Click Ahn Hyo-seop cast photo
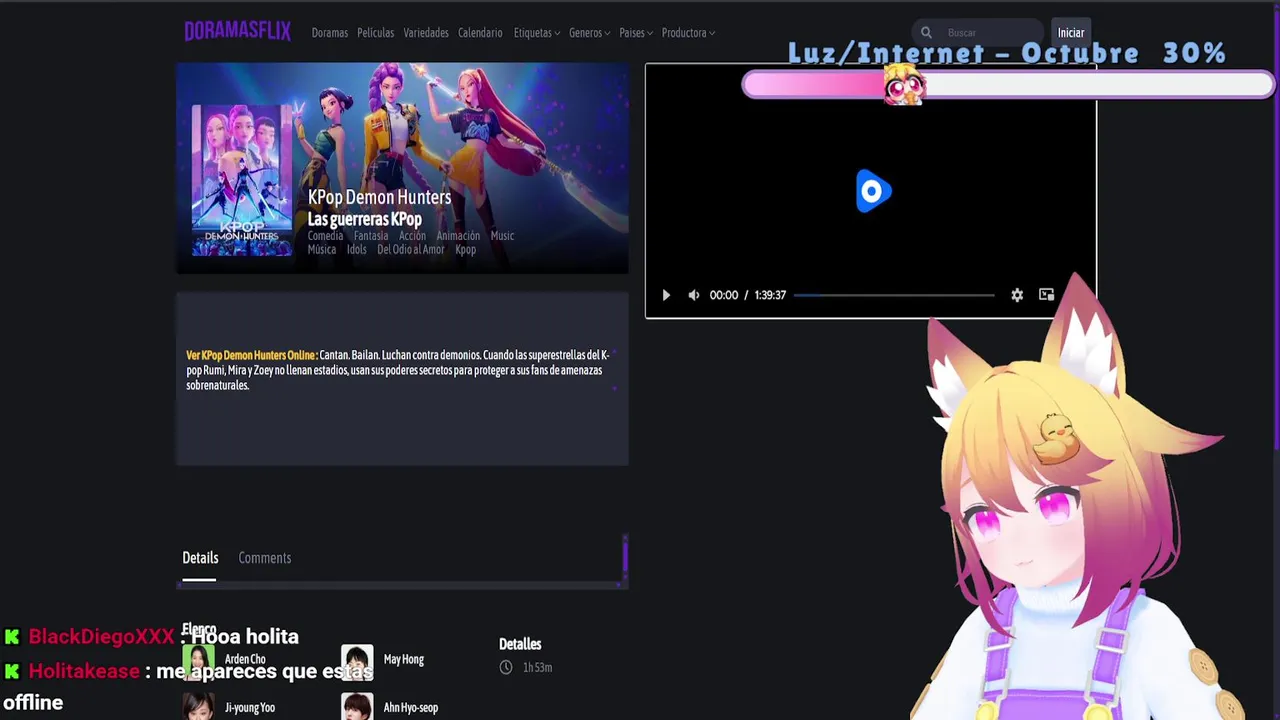The height and width of the screenshot is (720, 1280). point(357,706)
